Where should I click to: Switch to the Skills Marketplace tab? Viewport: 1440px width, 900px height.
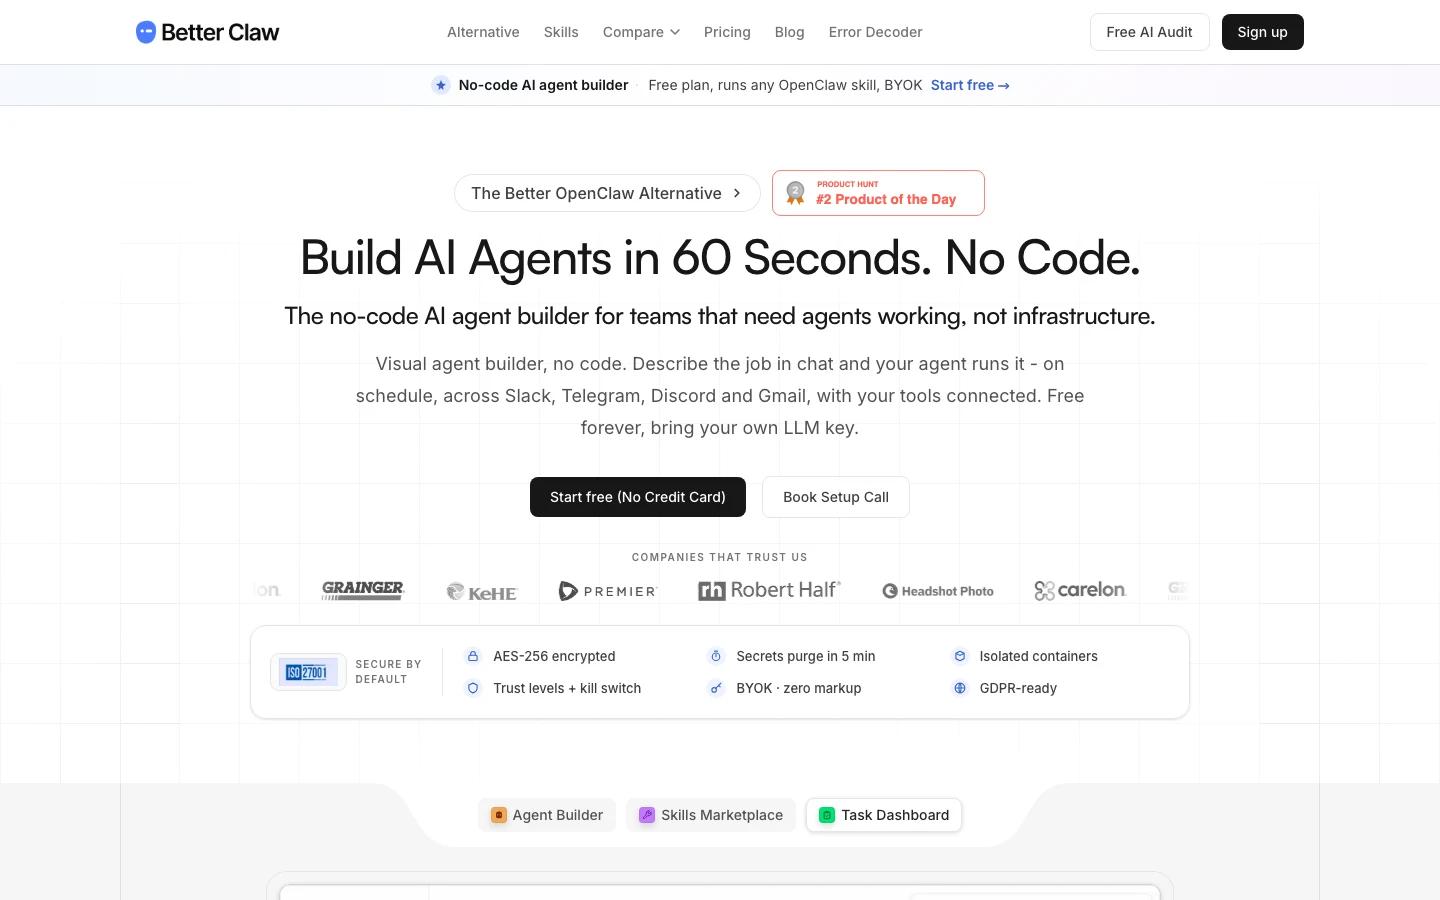click(711, 815)
